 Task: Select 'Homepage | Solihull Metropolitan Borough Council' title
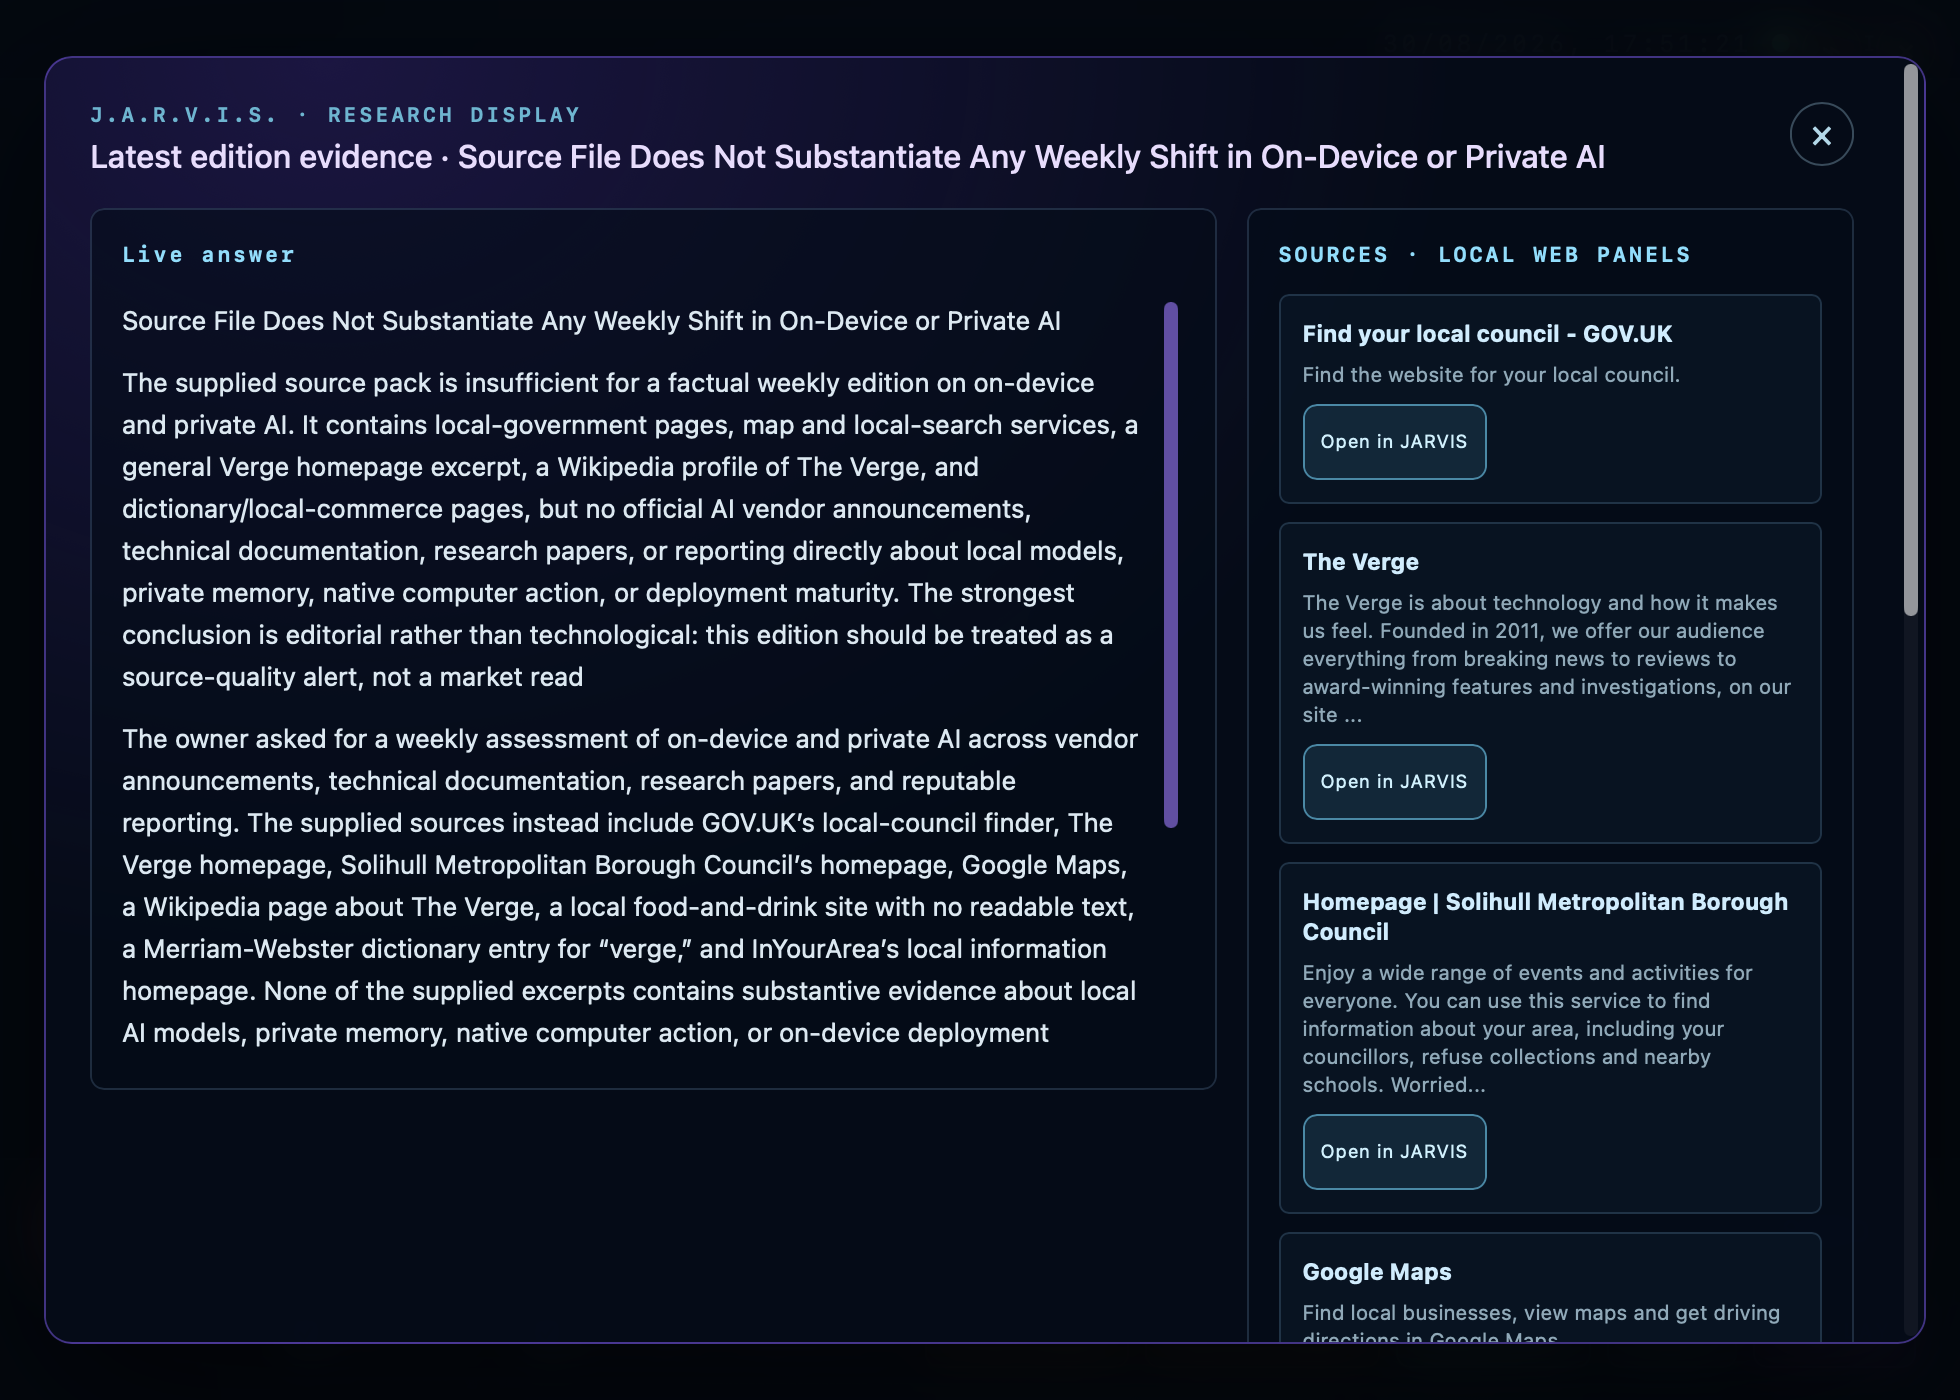[1545, 917]
